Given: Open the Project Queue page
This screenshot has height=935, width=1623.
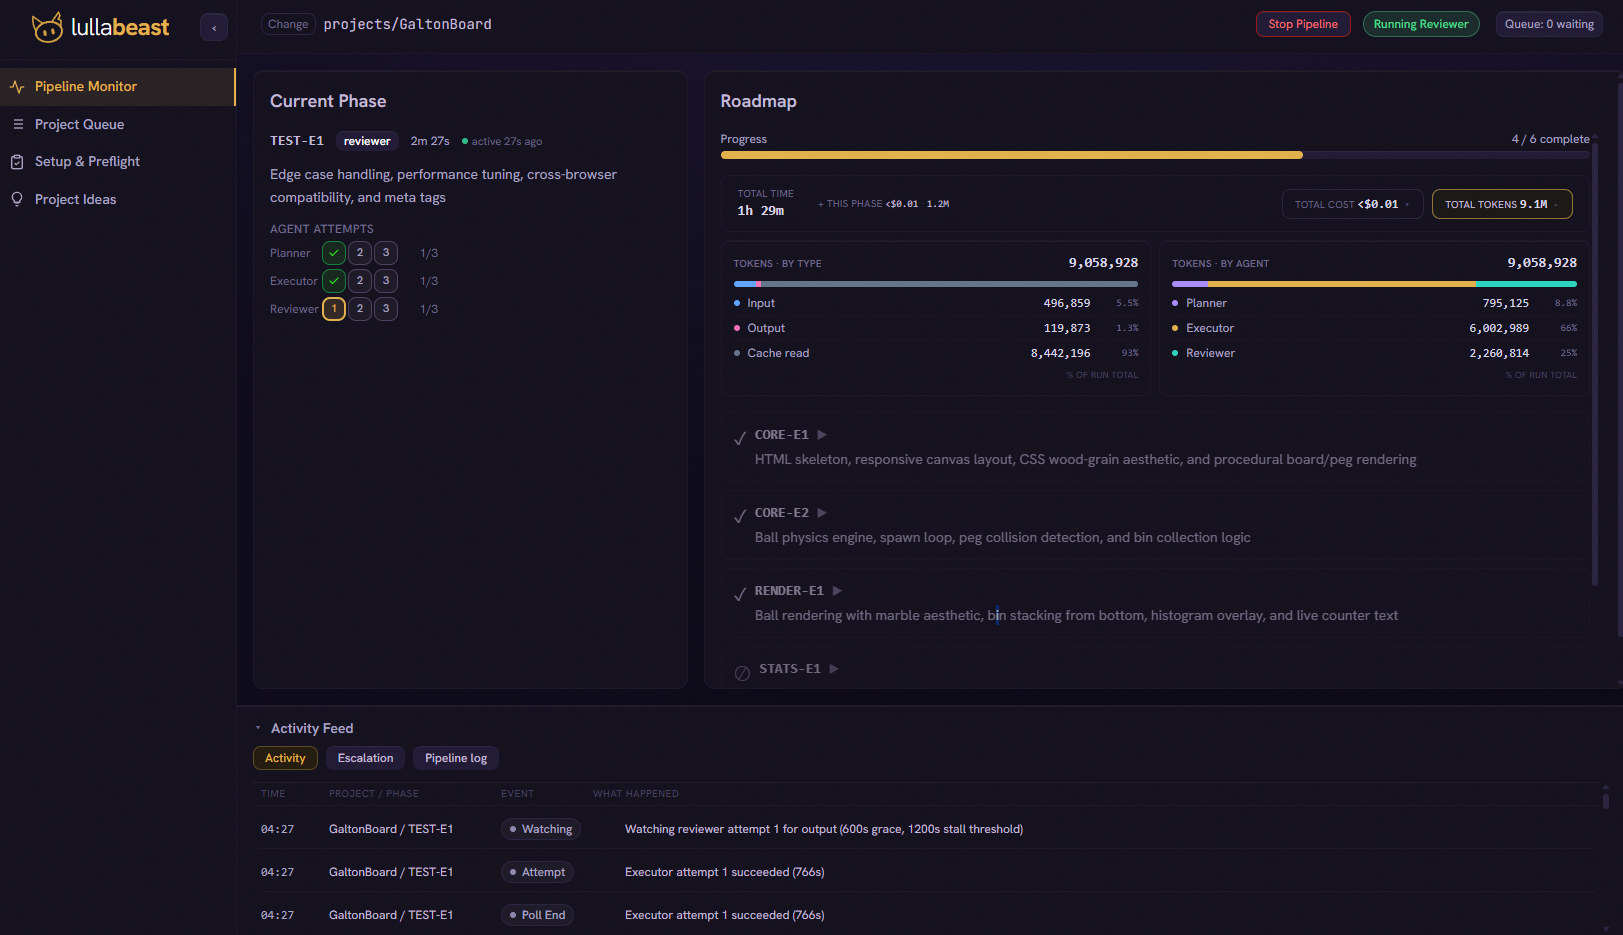Looking at the screenshot, I should tap(118, 124).
